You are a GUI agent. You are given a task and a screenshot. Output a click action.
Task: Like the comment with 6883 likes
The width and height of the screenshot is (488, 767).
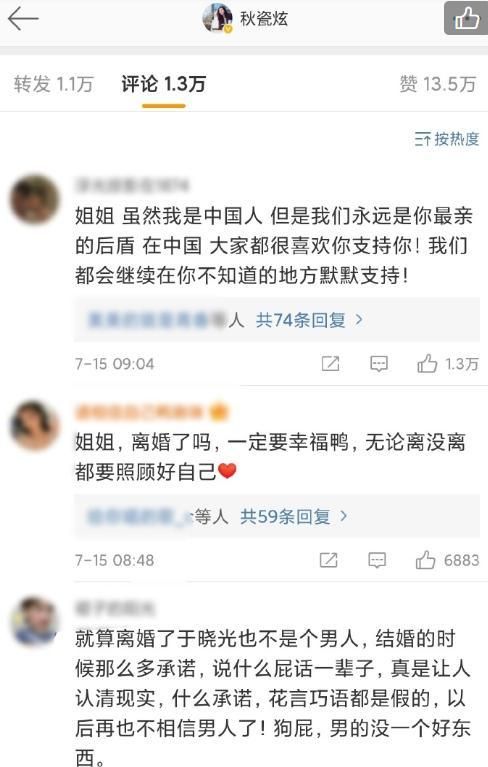pos(447,560)
